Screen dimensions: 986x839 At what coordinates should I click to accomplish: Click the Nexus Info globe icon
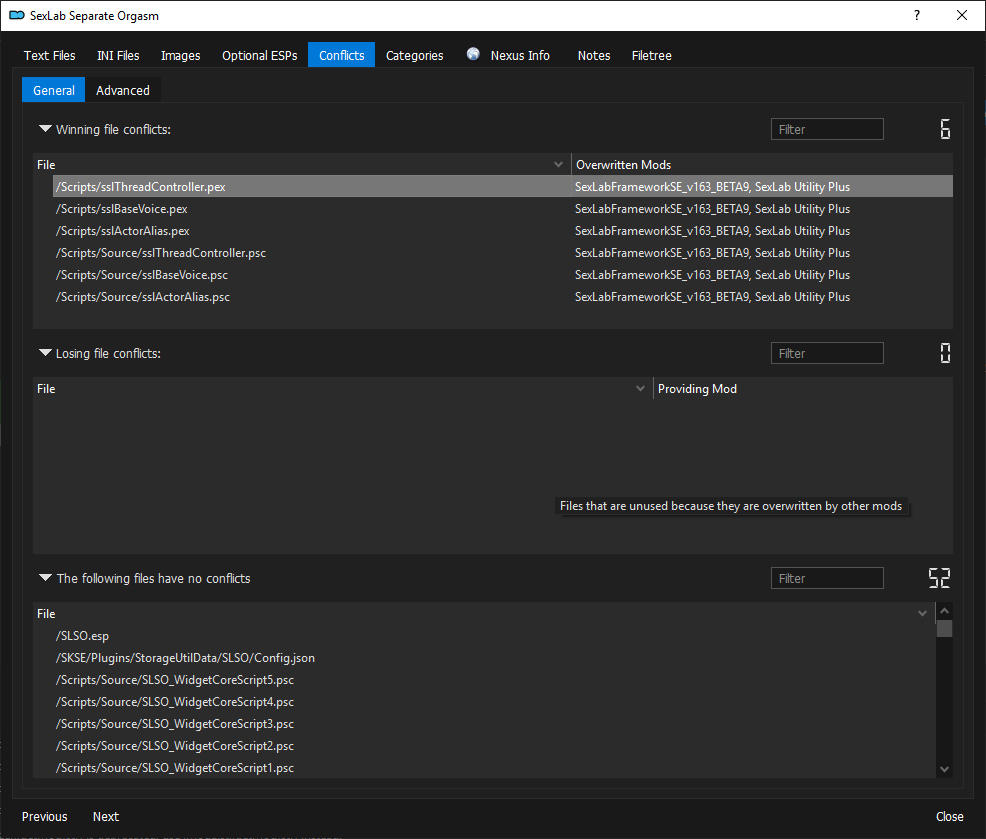[x=473, y=54]
